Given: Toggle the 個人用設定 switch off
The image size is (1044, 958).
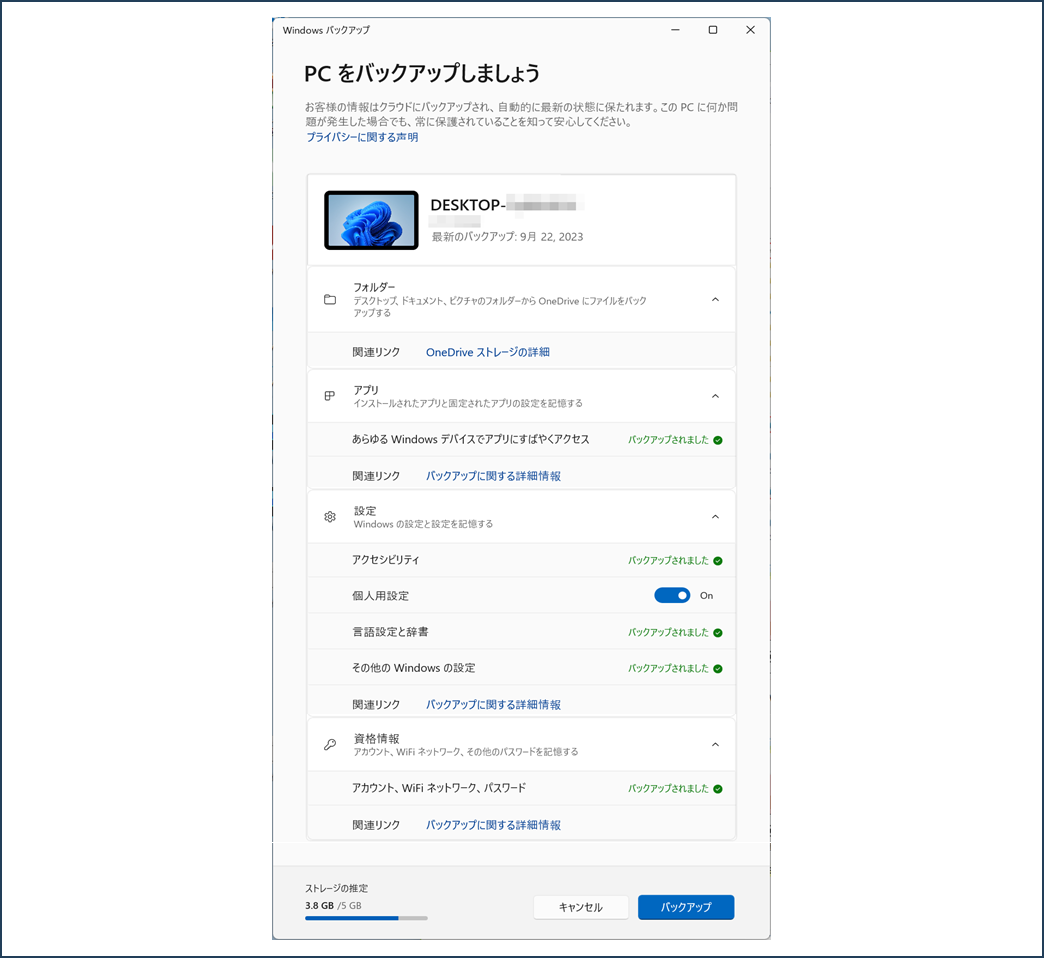Looking at the screenshot, I should [x=672, y=595].
